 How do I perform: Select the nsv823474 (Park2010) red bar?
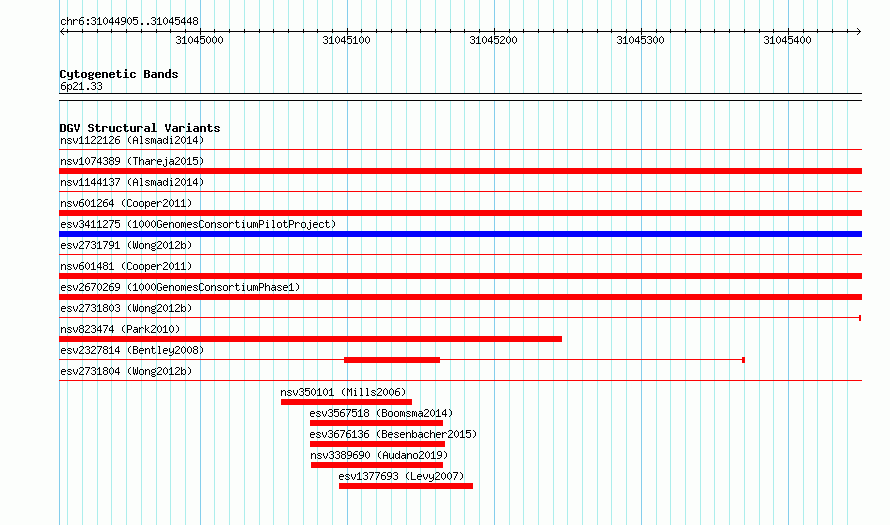[x=310, y=339]
